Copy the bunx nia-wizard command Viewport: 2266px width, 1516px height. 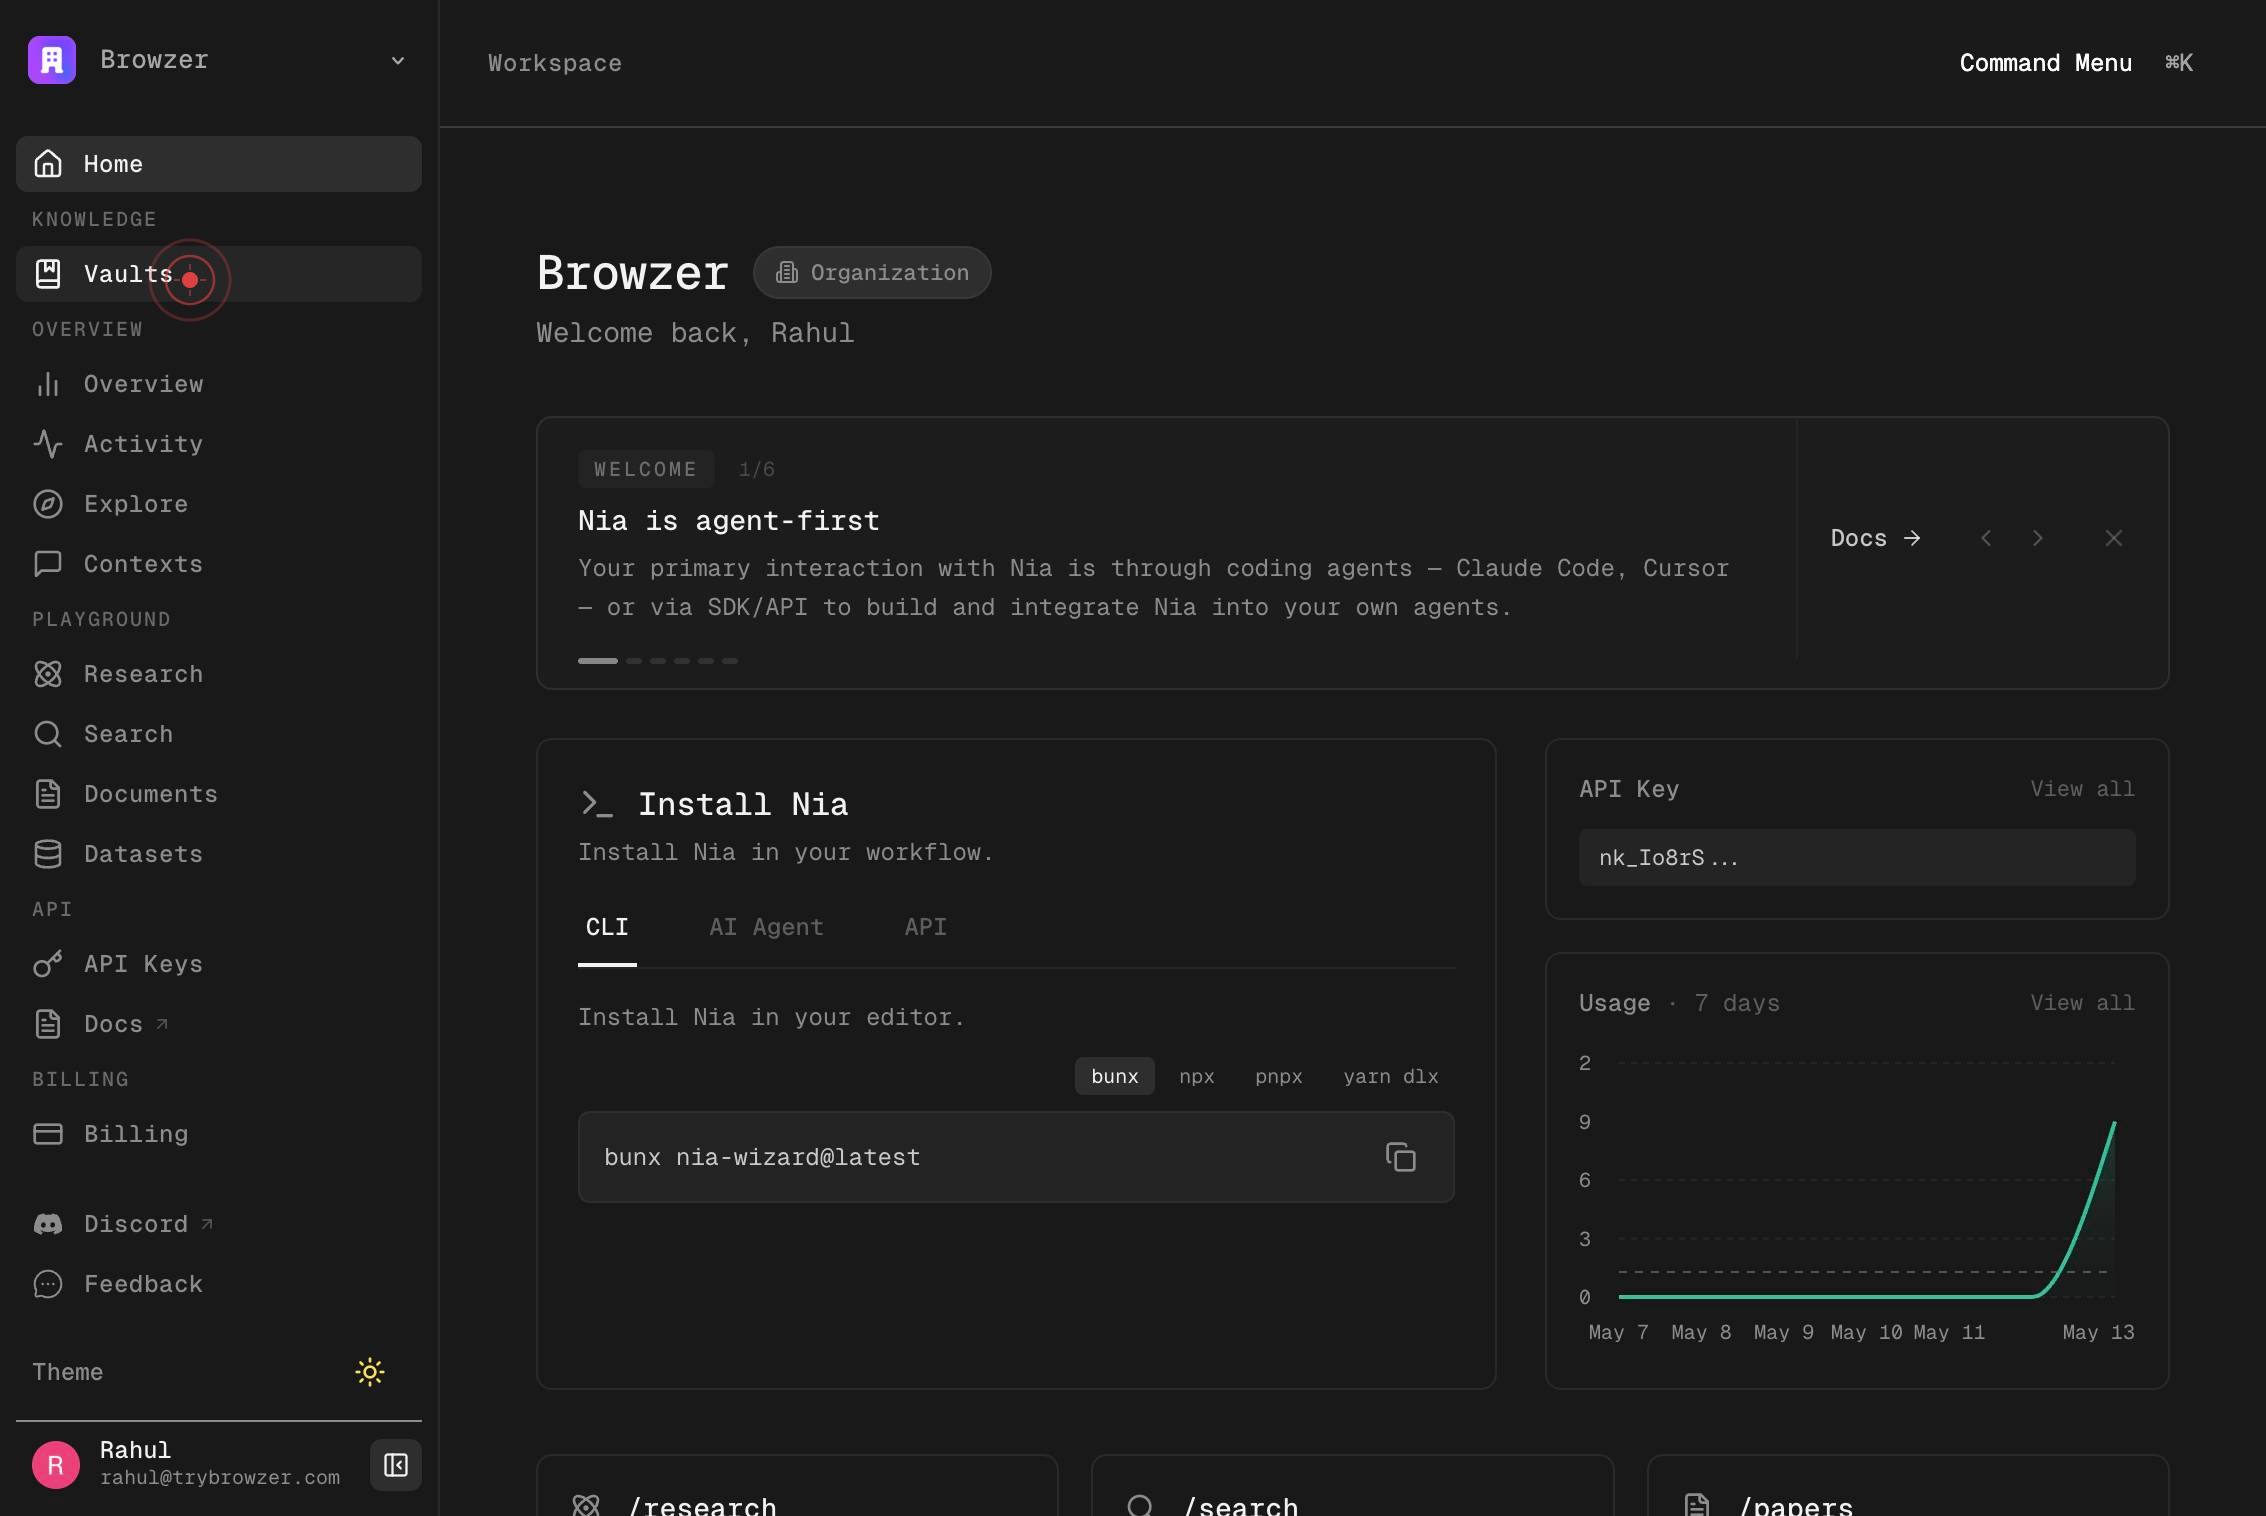[1401, 1157]
